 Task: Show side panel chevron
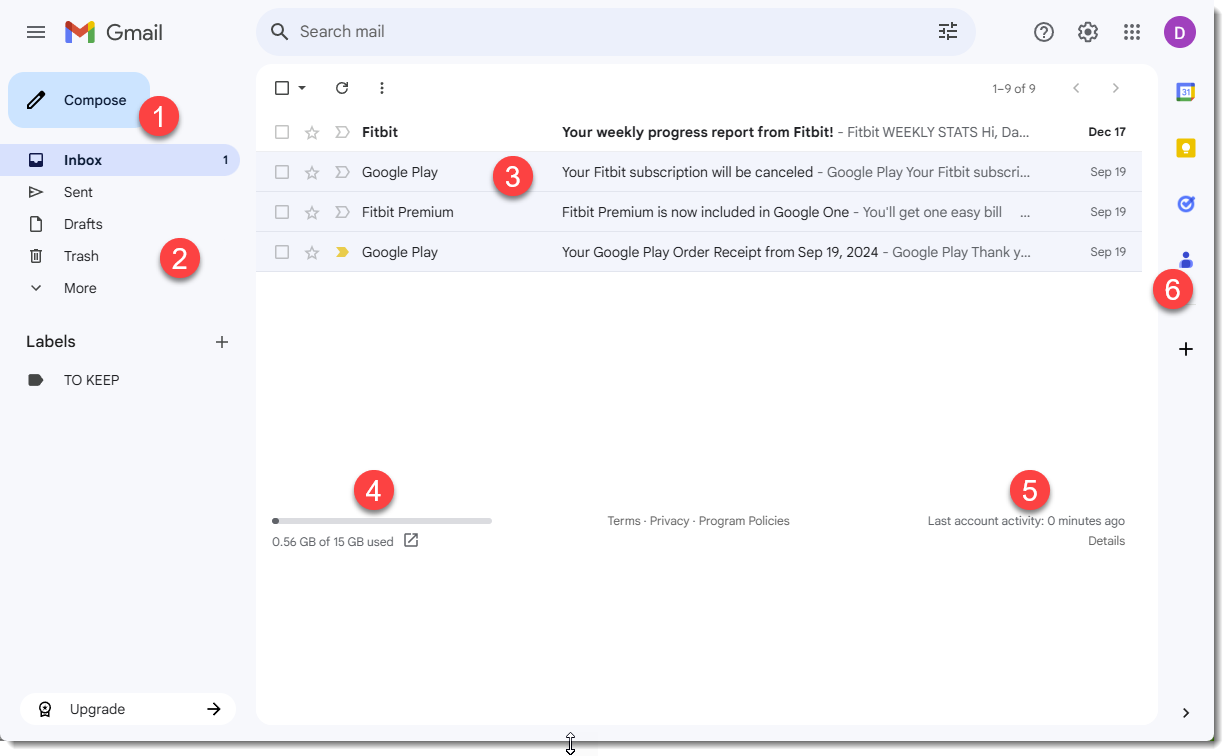pyautogui.click(x=1186, y=713)
